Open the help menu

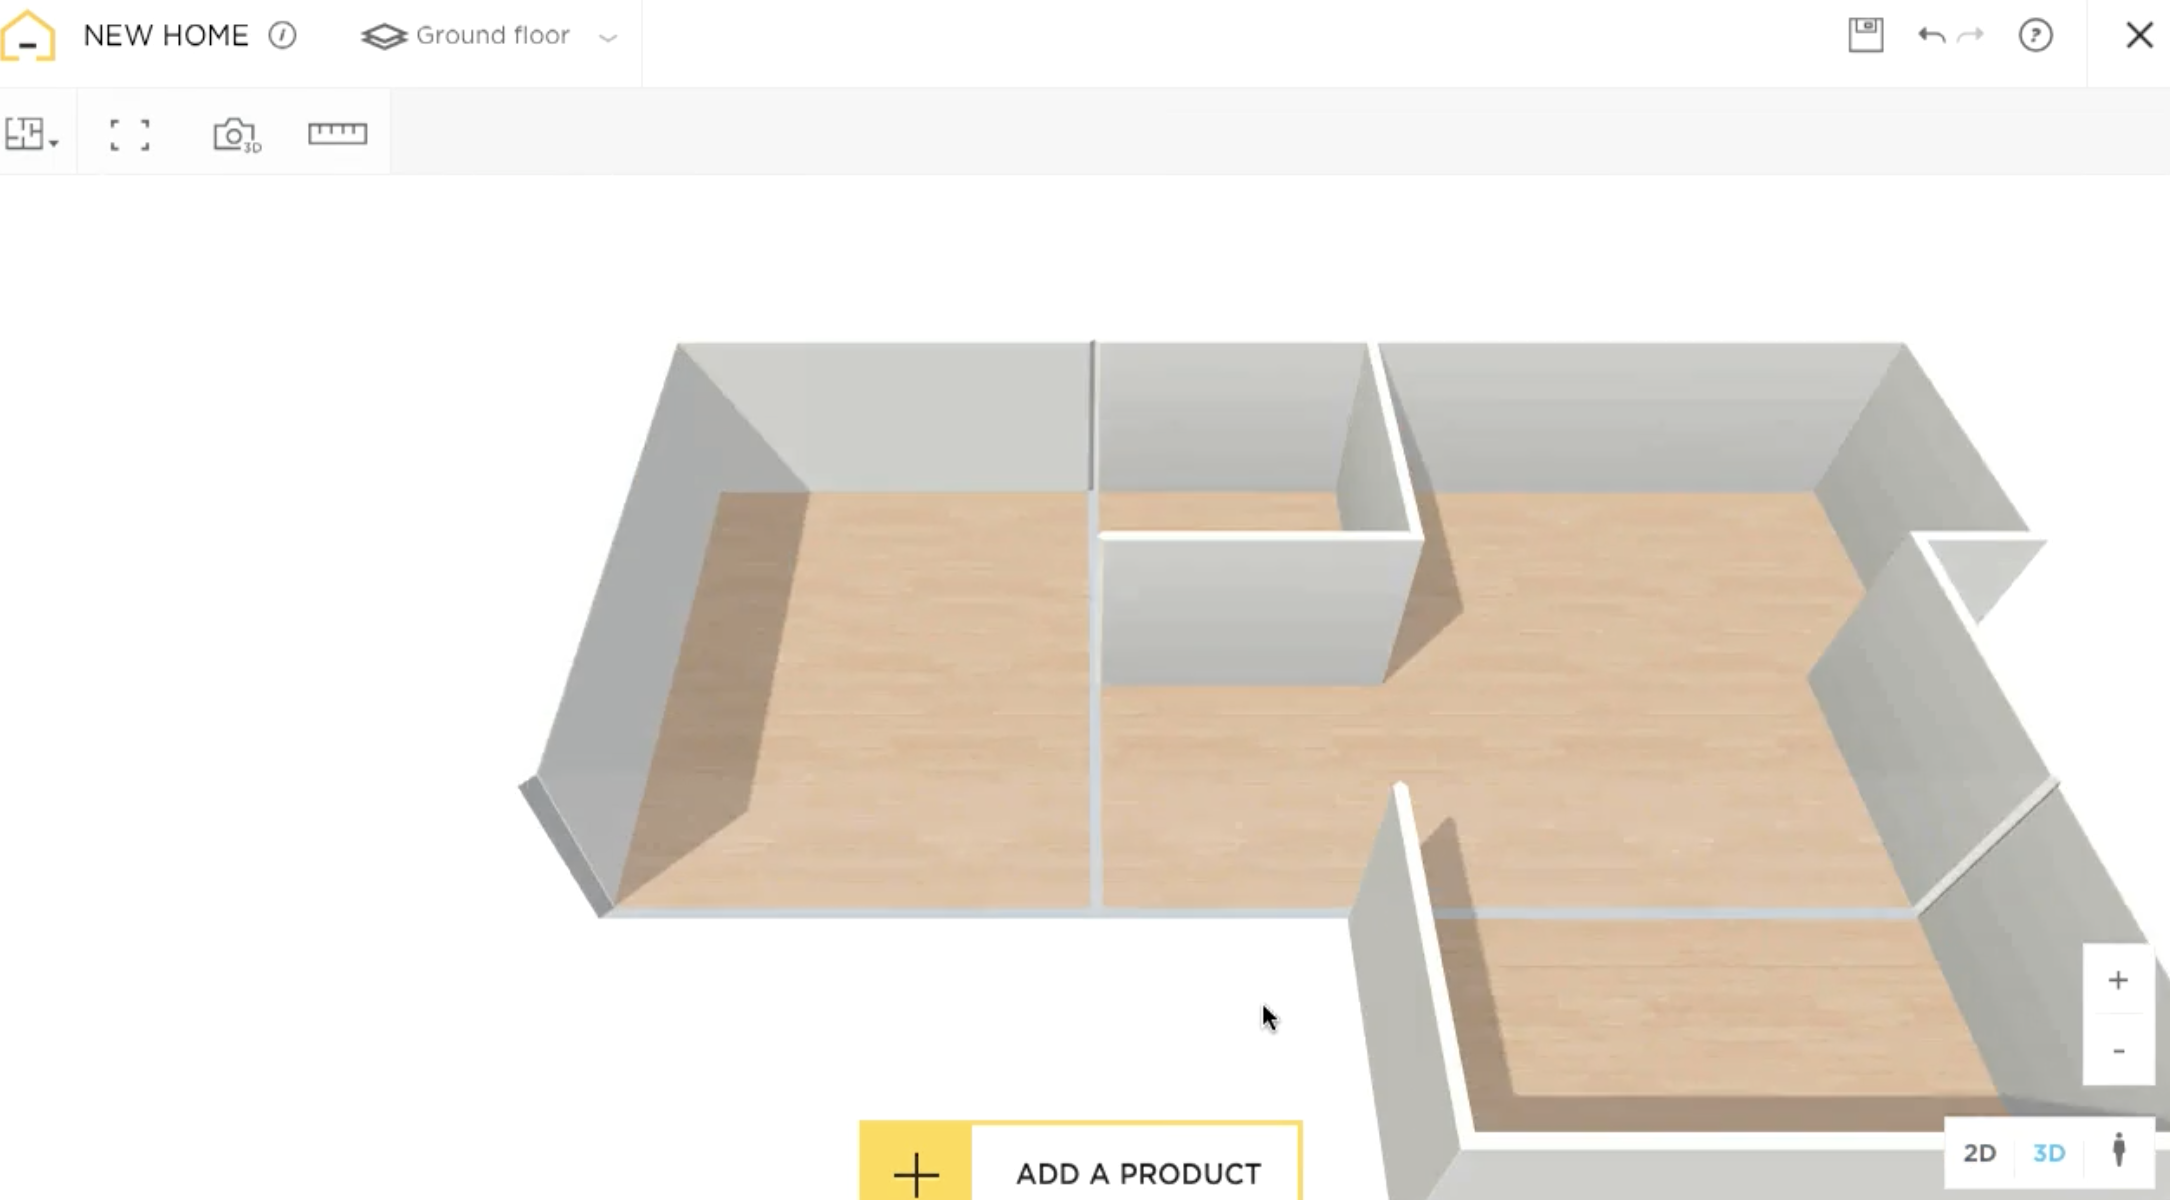pyautogui.click(x=2037, y=35)
